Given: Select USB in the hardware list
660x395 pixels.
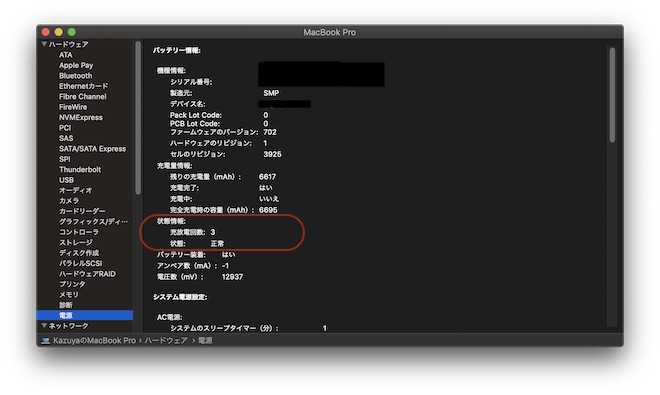Looking at the screenshot, I should point(67,180).
